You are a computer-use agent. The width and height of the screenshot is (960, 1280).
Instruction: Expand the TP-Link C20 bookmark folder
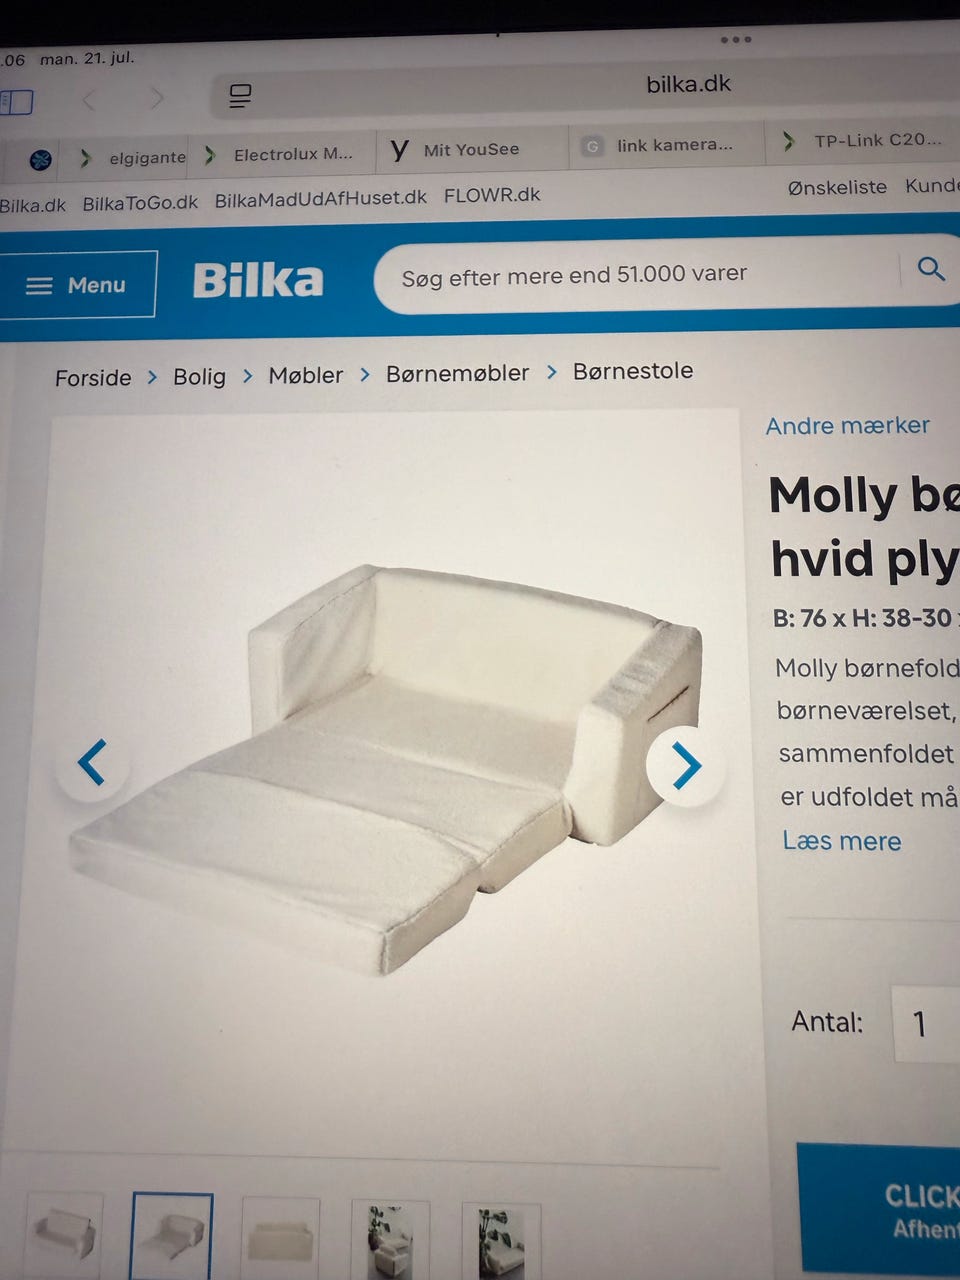(862, 141)
